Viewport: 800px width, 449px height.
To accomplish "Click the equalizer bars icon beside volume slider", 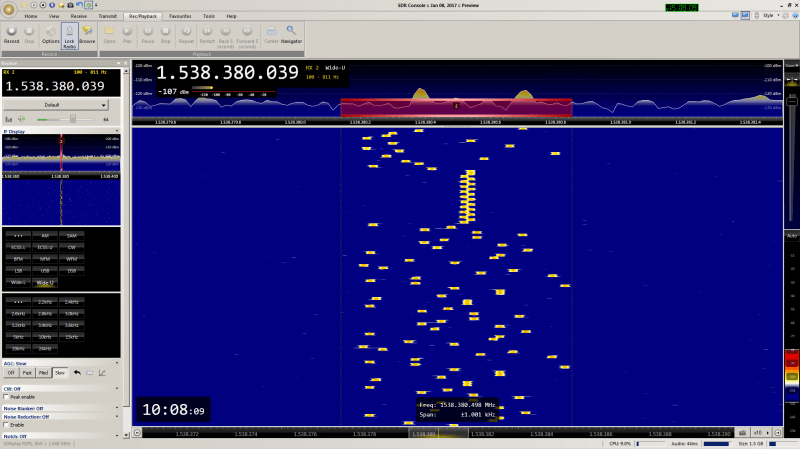I will pyautogui.click(x=9, y=119).
